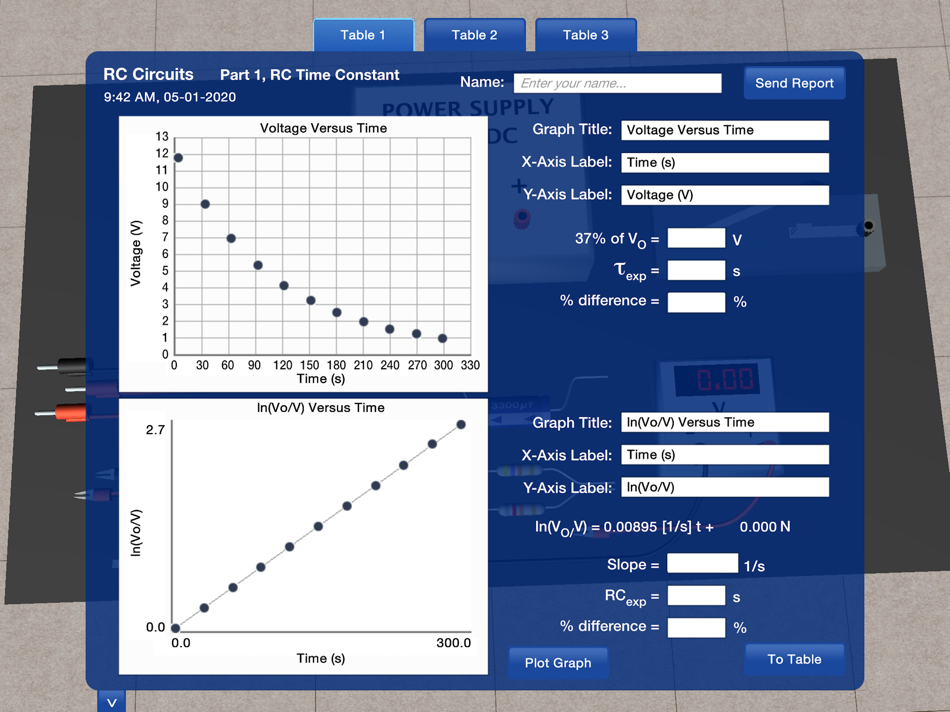Edit the Voltage Versus Time graph title field
The height and width of the screenshot is (712, 950).
coord(725,130)
